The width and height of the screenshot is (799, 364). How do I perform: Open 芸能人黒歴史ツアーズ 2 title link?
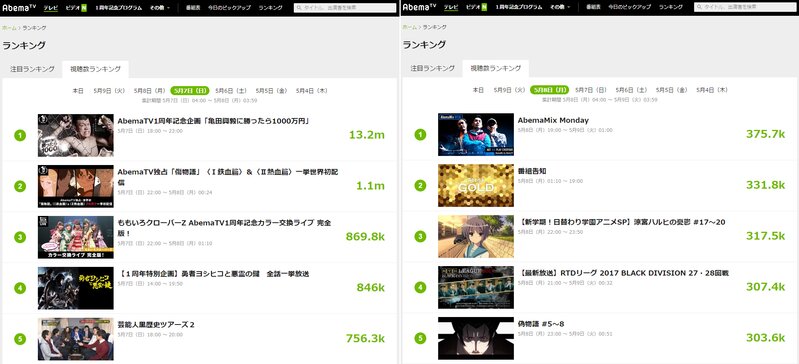pyautogui.click(x=156, y=325)
